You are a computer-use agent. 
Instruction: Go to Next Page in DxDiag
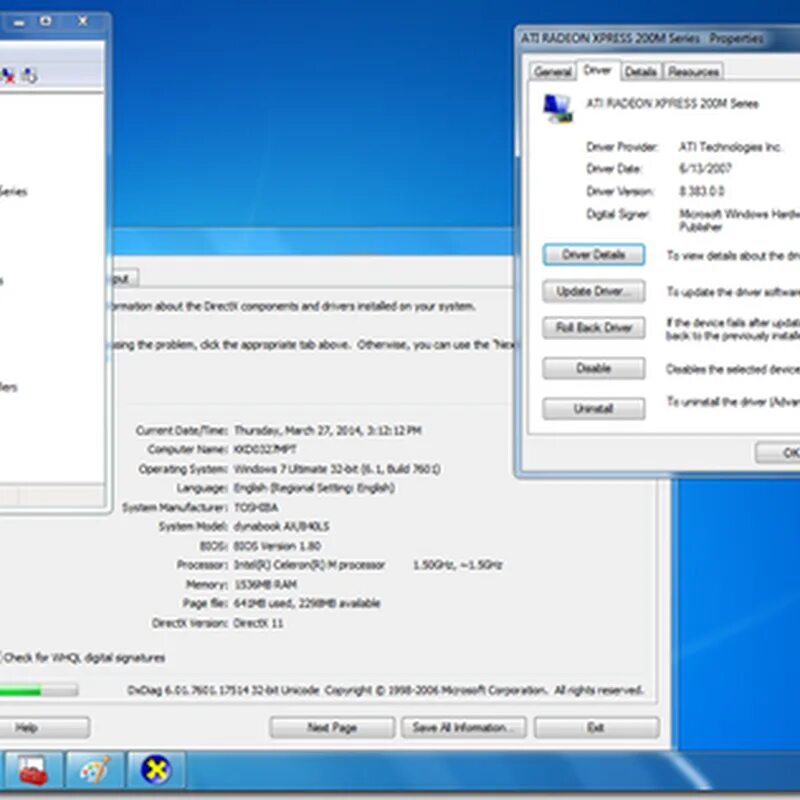332,728
